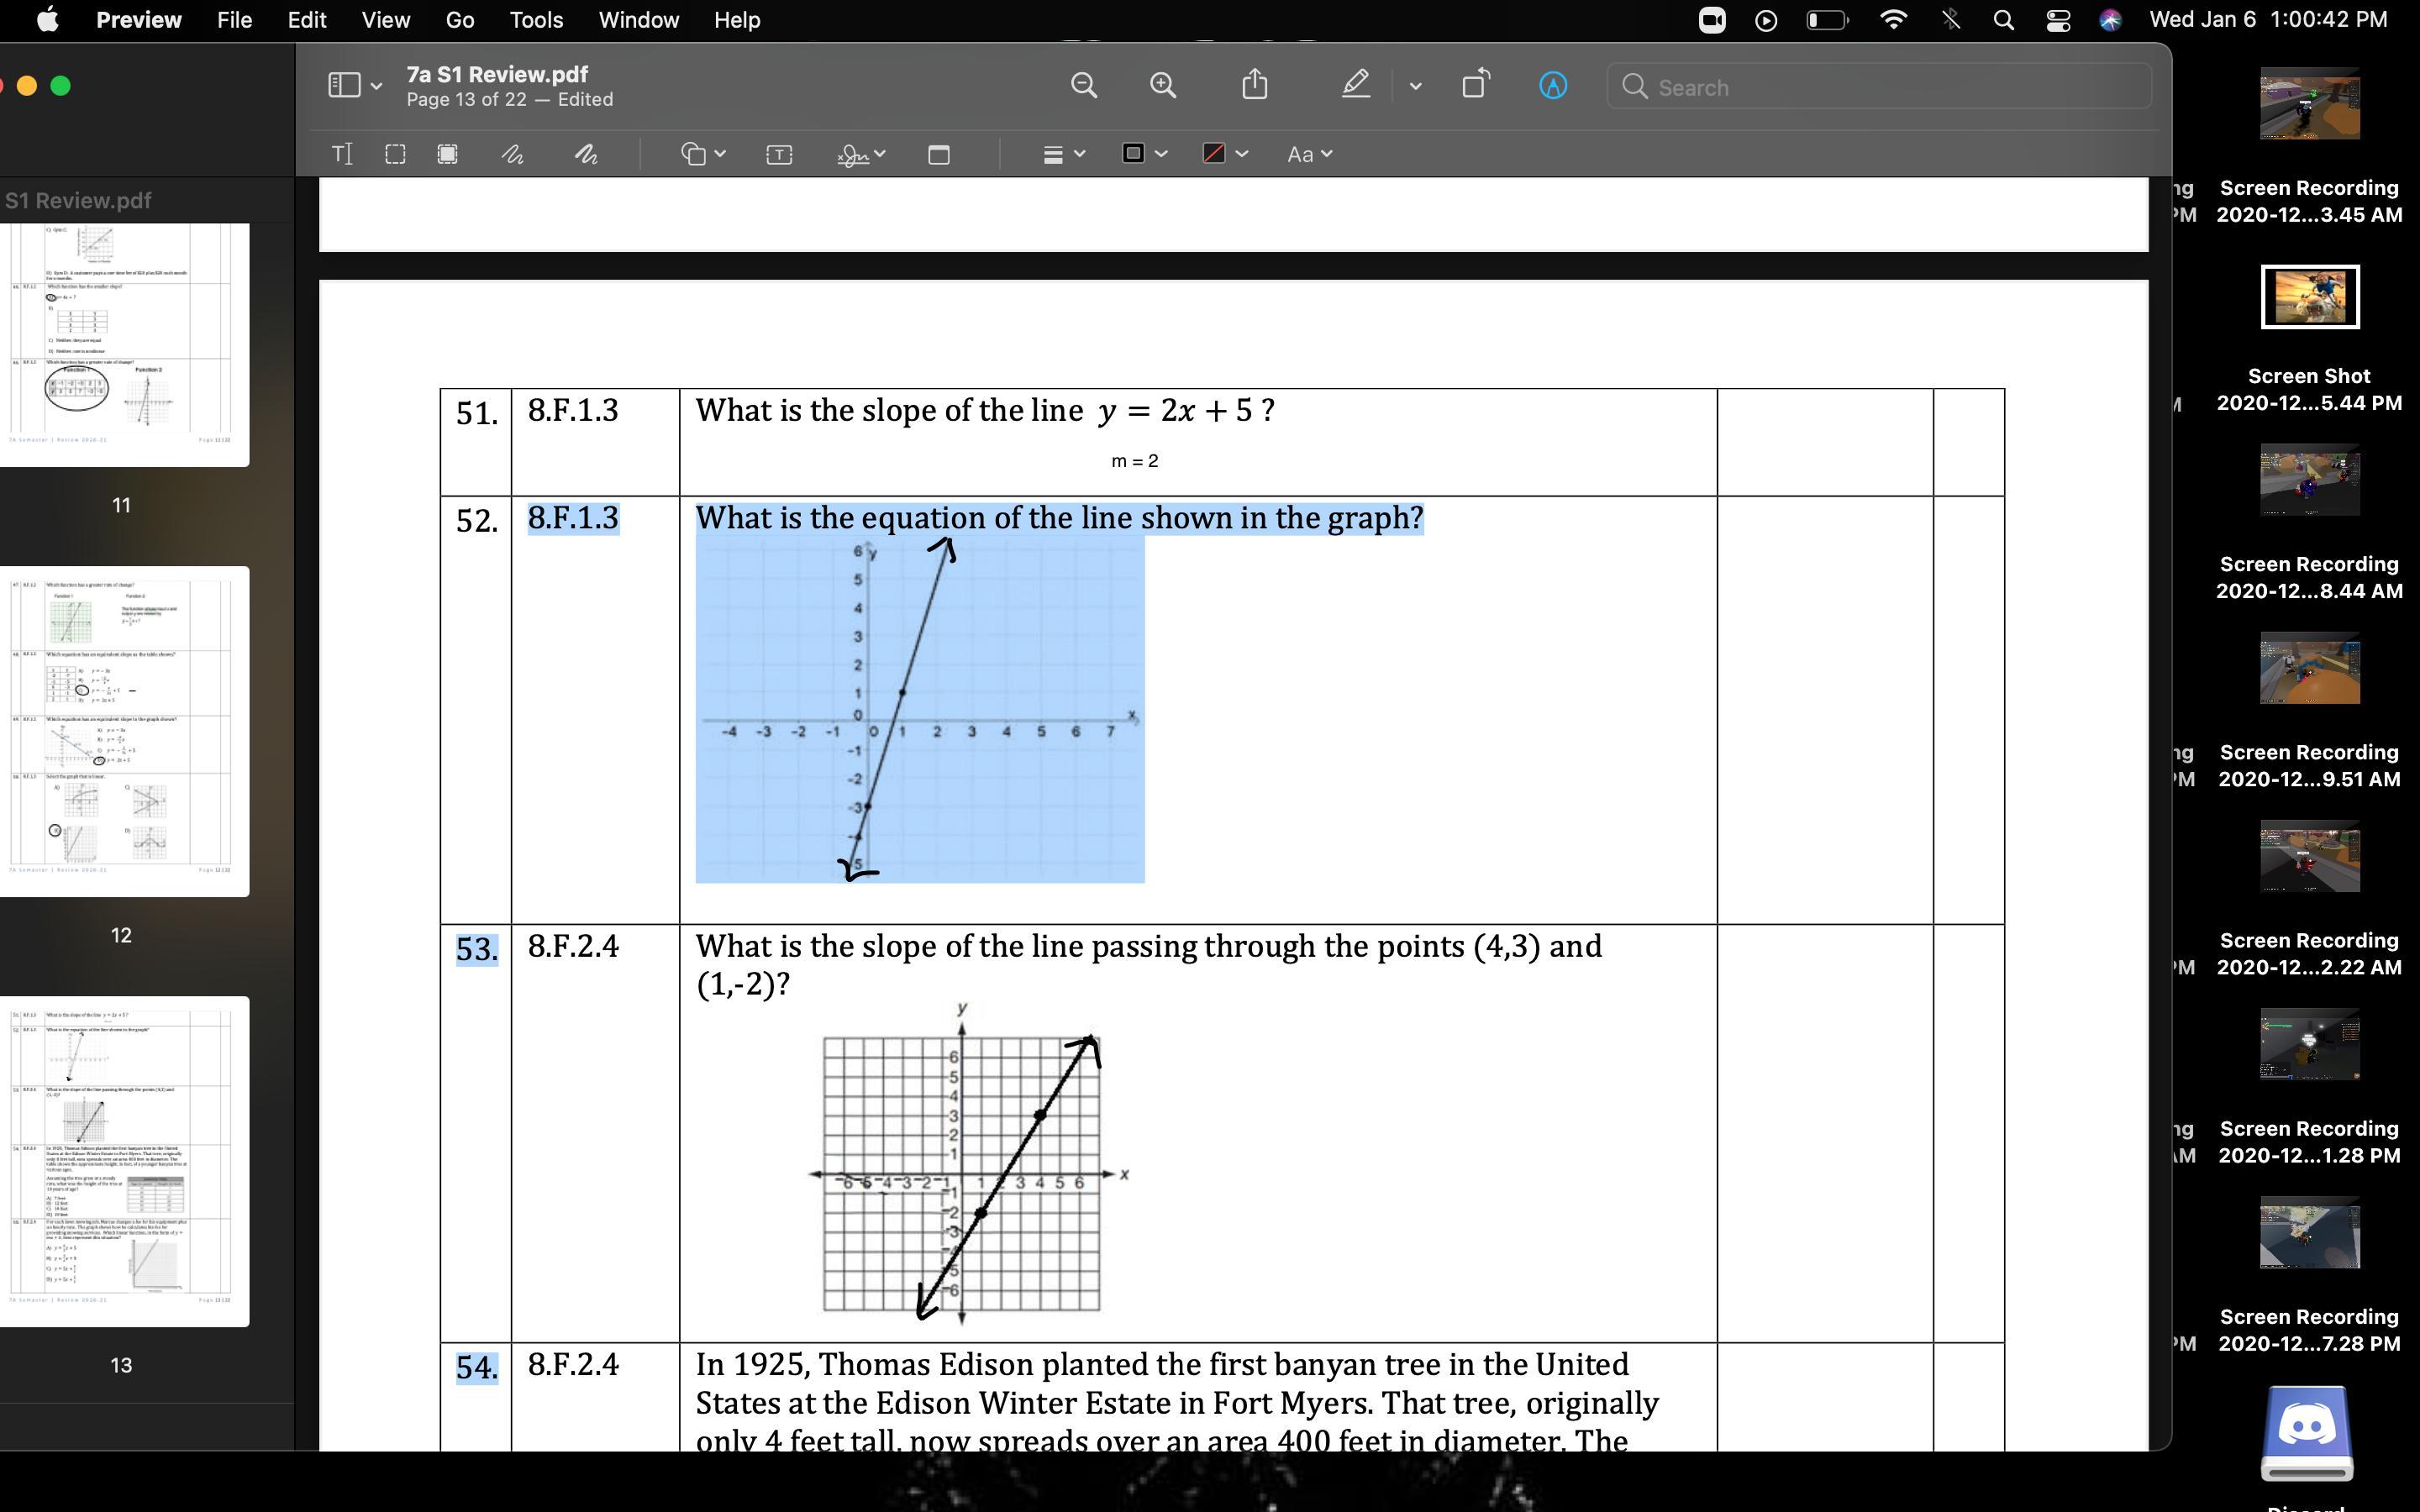
Task: Open macOS Control Center toggles
Action: tap(2058, 20)
